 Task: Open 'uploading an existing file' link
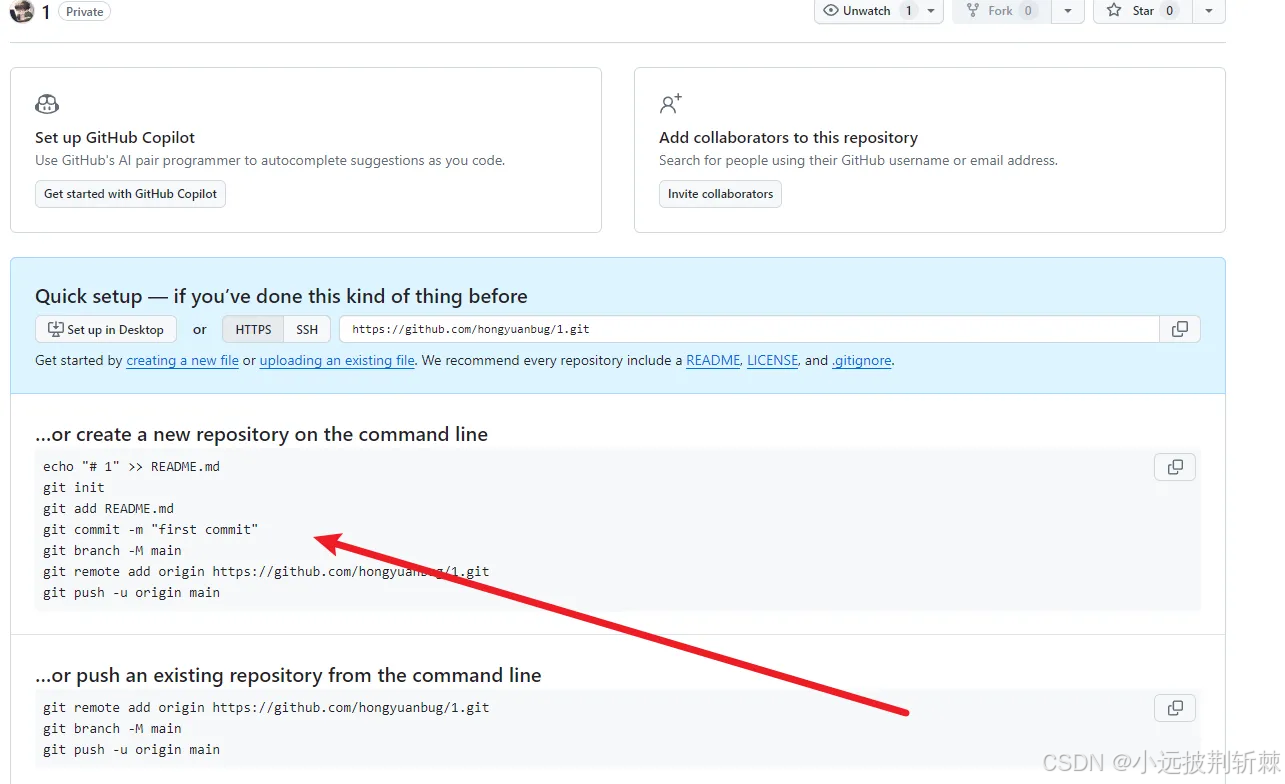click(x=337, y=360)
